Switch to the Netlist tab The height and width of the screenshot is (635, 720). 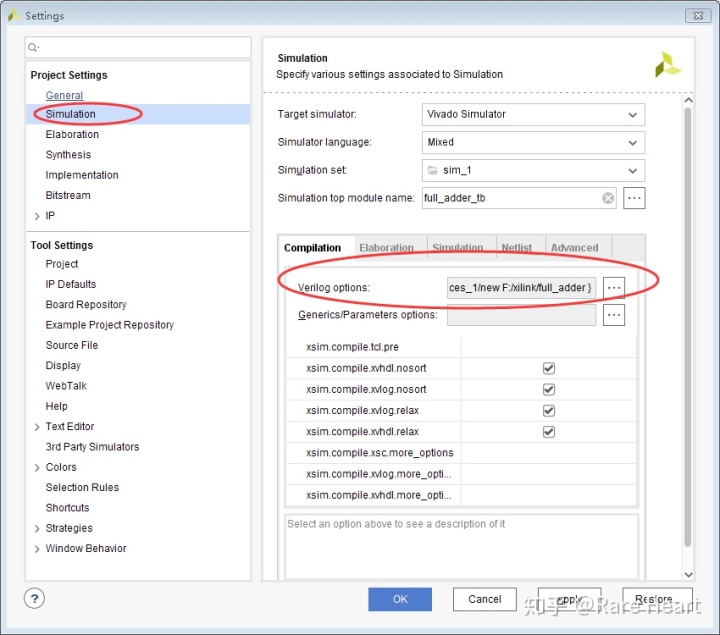(x=517, y=248)
